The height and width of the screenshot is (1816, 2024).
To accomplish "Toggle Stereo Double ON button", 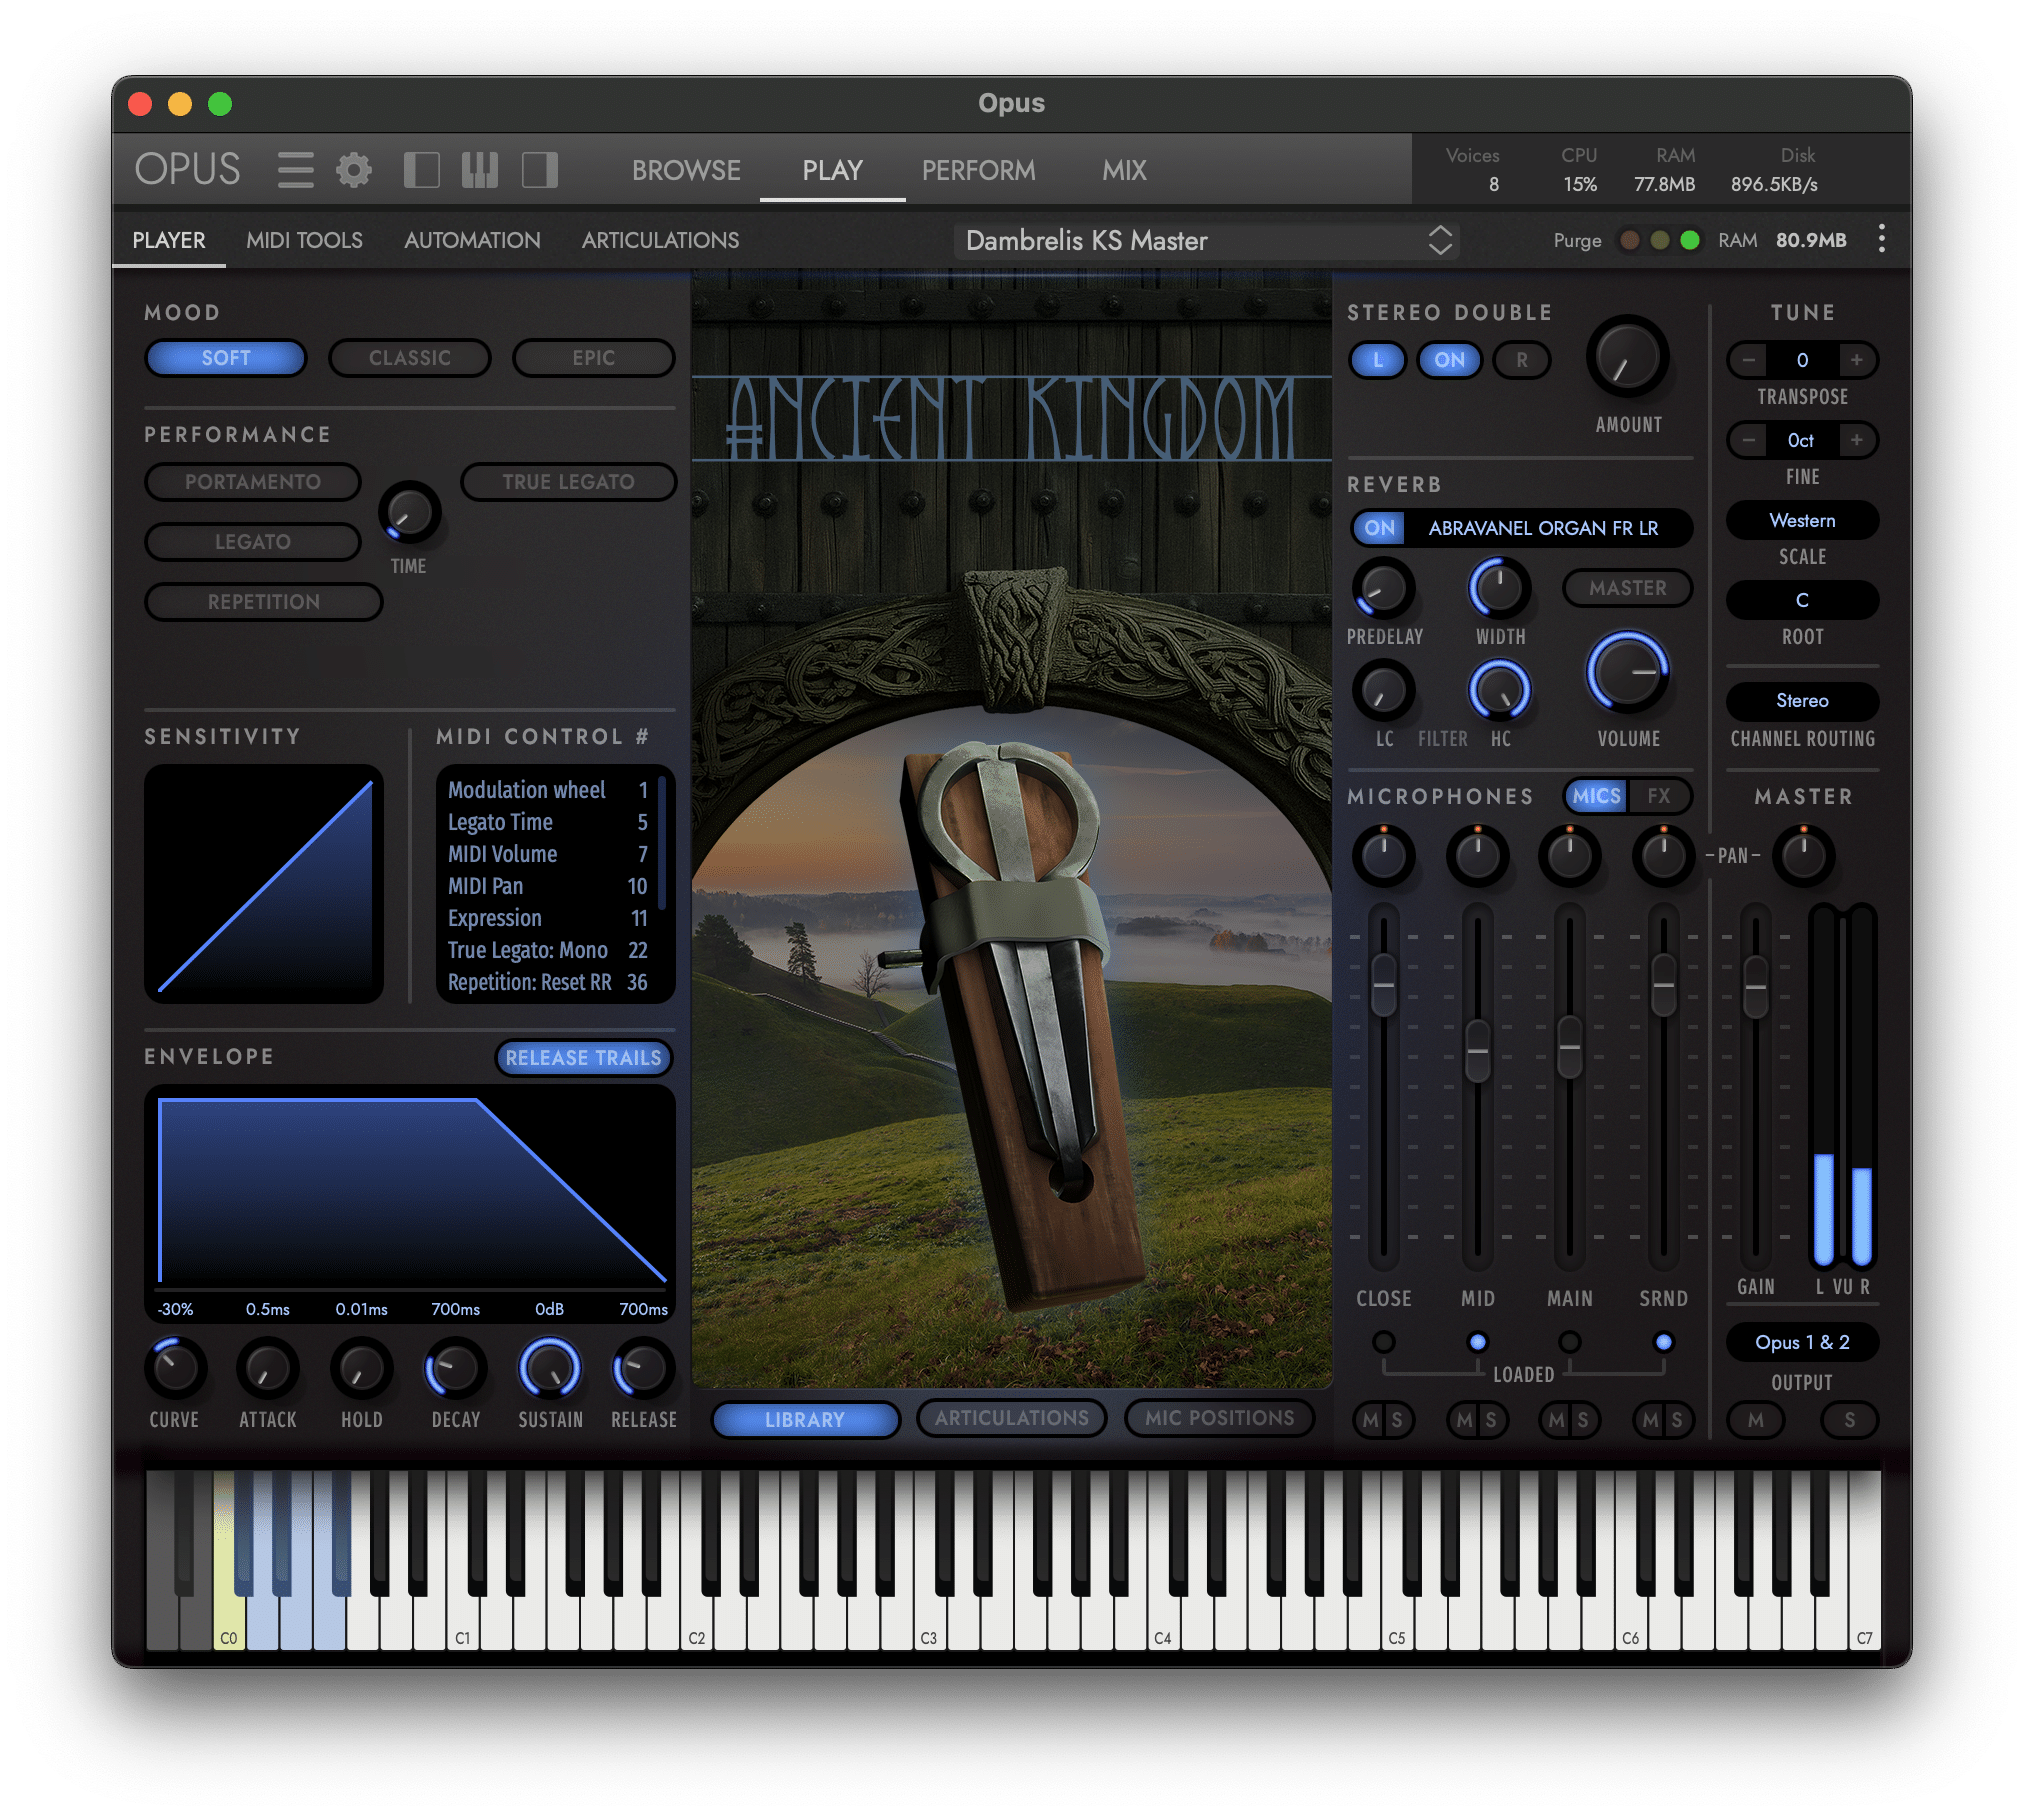I will click(1449, 360).
